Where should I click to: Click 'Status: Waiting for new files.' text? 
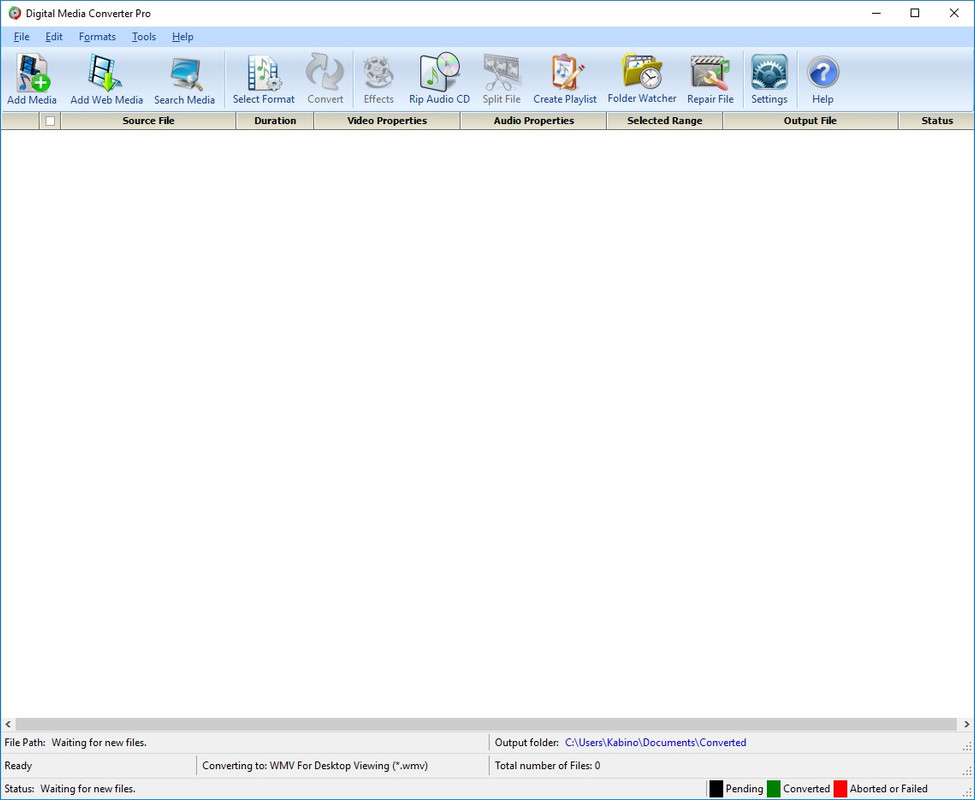(70, 789)
